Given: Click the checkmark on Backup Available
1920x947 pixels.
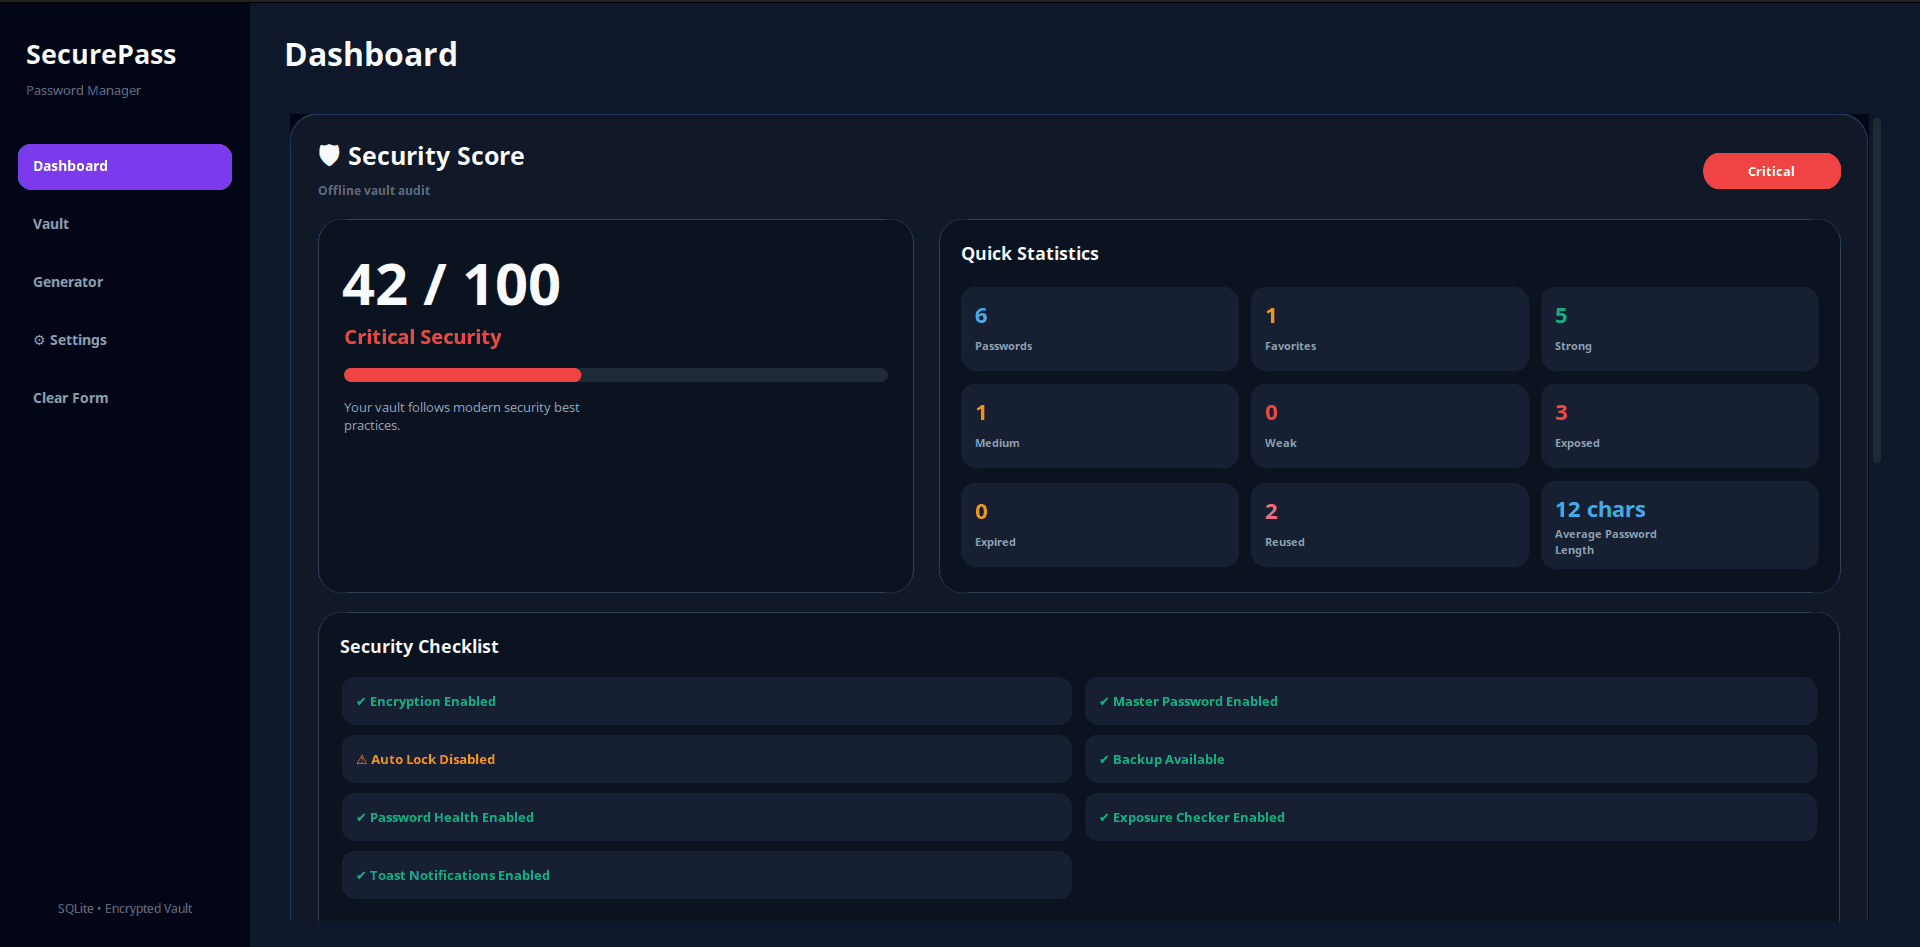Looking at the screenshot, I should click(x=1104, y=760).
